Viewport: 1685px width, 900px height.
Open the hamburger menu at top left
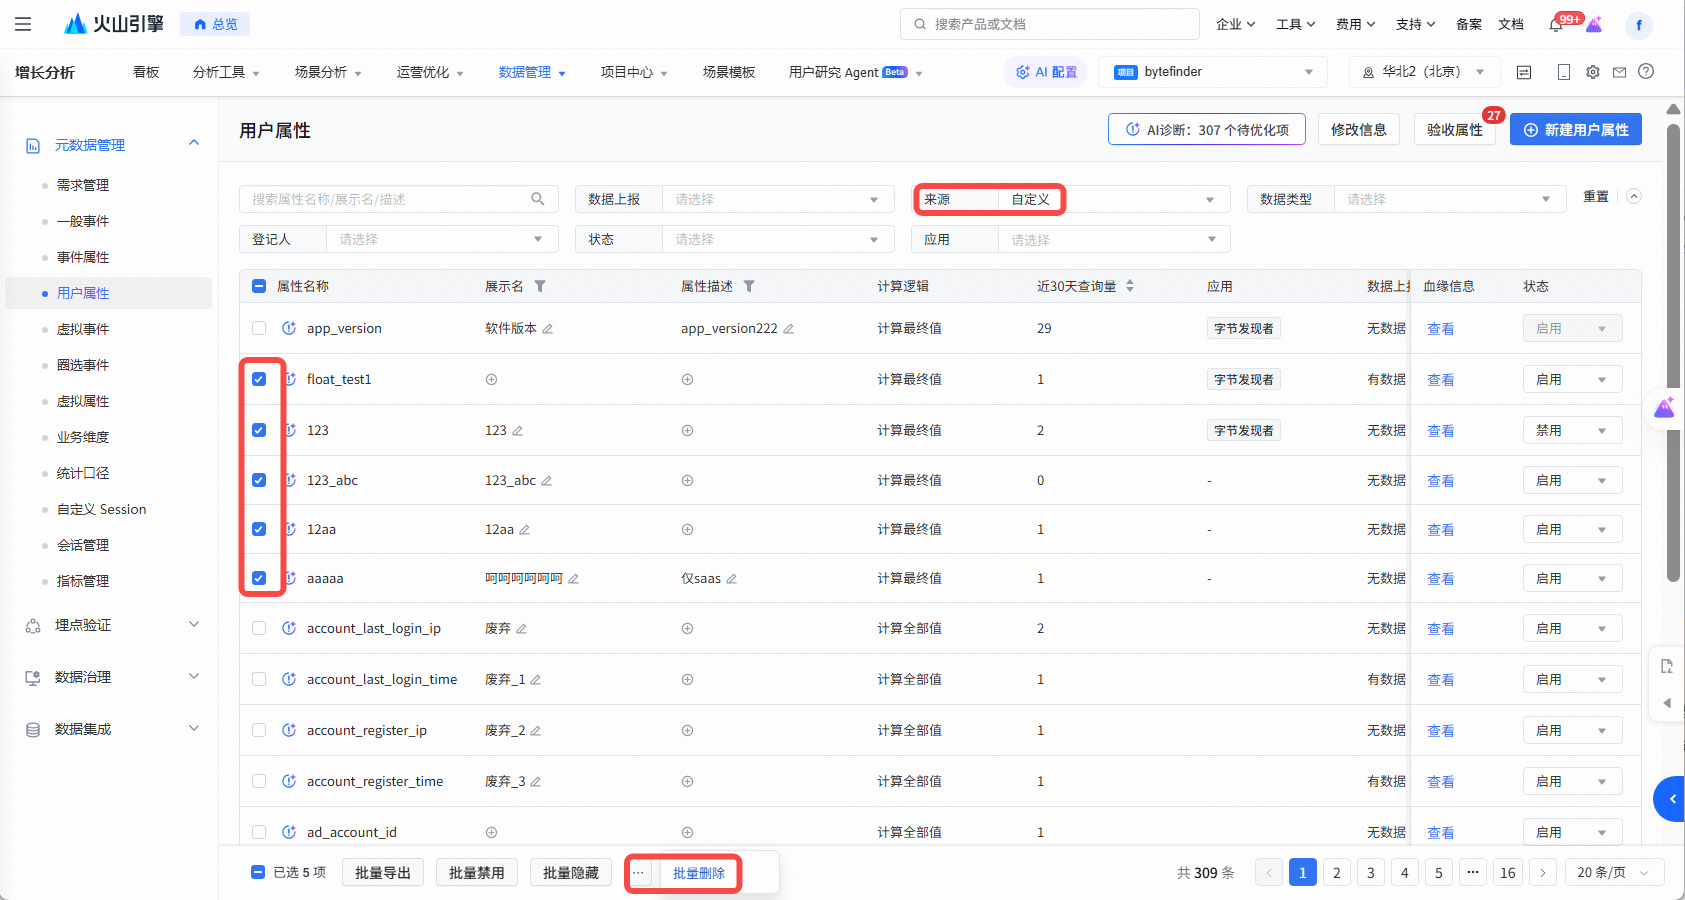23,24
